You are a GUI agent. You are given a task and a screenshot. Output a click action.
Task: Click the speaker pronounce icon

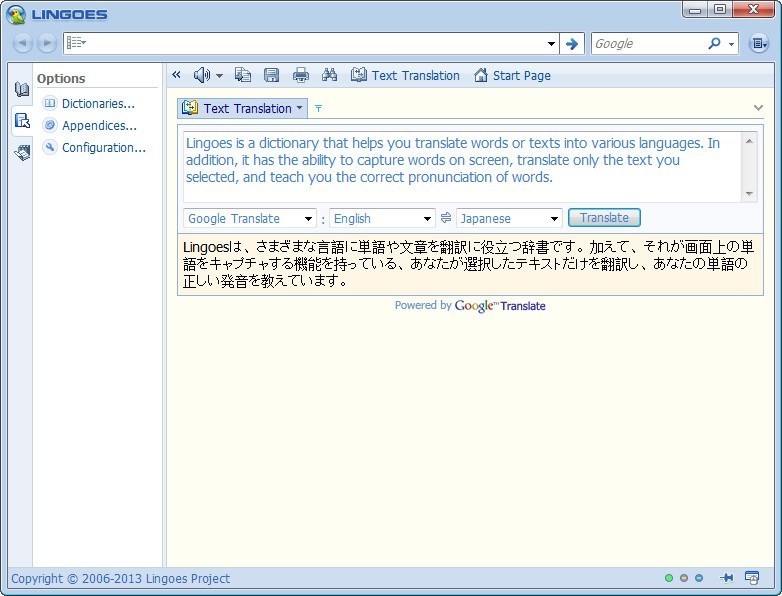201,75
